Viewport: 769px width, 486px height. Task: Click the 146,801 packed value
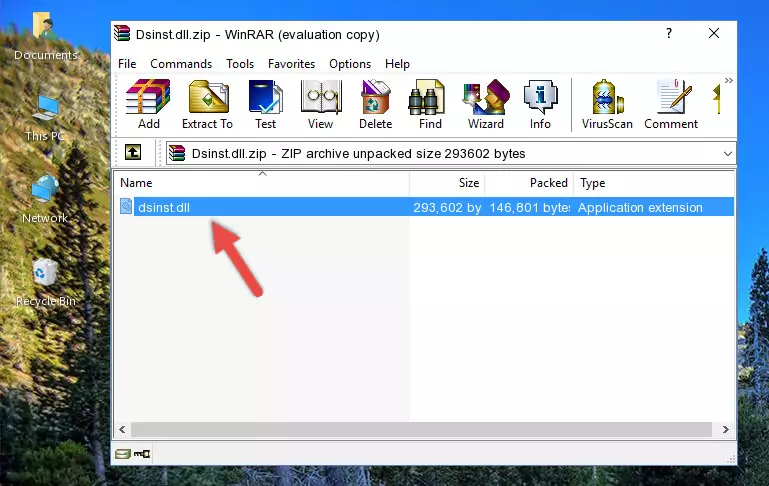530,207
